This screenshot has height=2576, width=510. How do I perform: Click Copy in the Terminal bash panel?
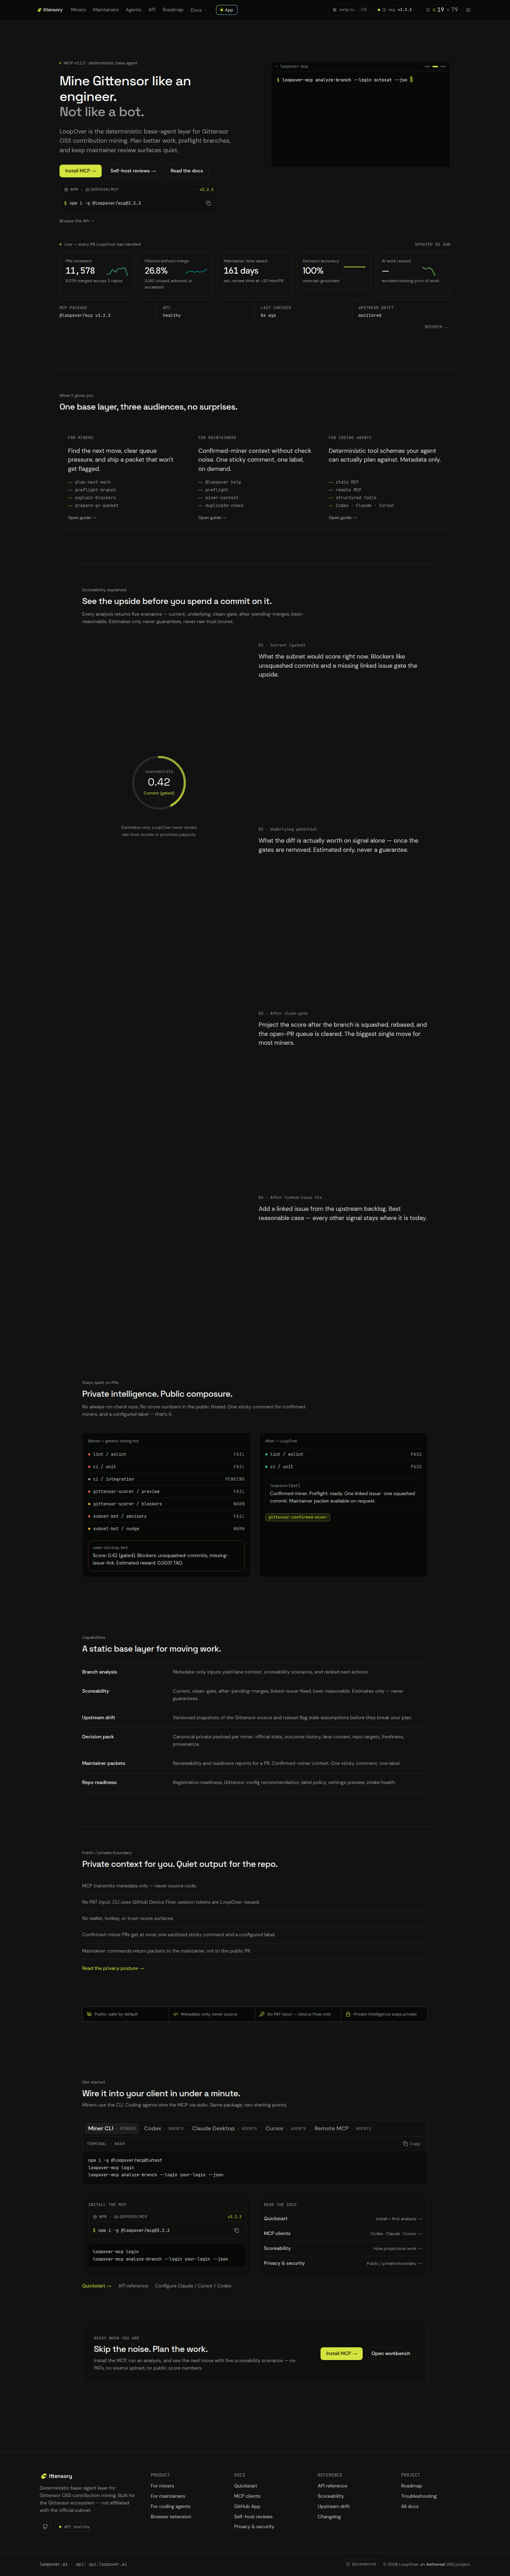pos(412,2144)
